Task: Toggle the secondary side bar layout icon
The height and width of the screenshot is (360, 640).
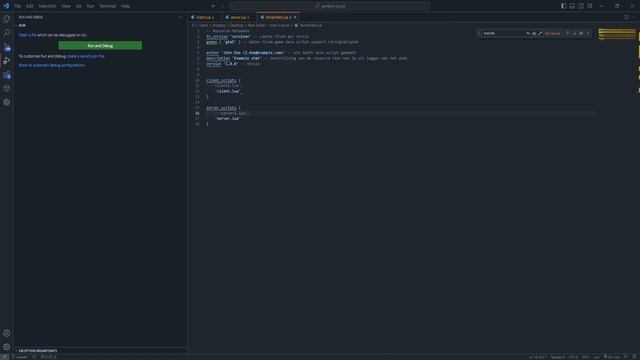Action: point(581,6)
